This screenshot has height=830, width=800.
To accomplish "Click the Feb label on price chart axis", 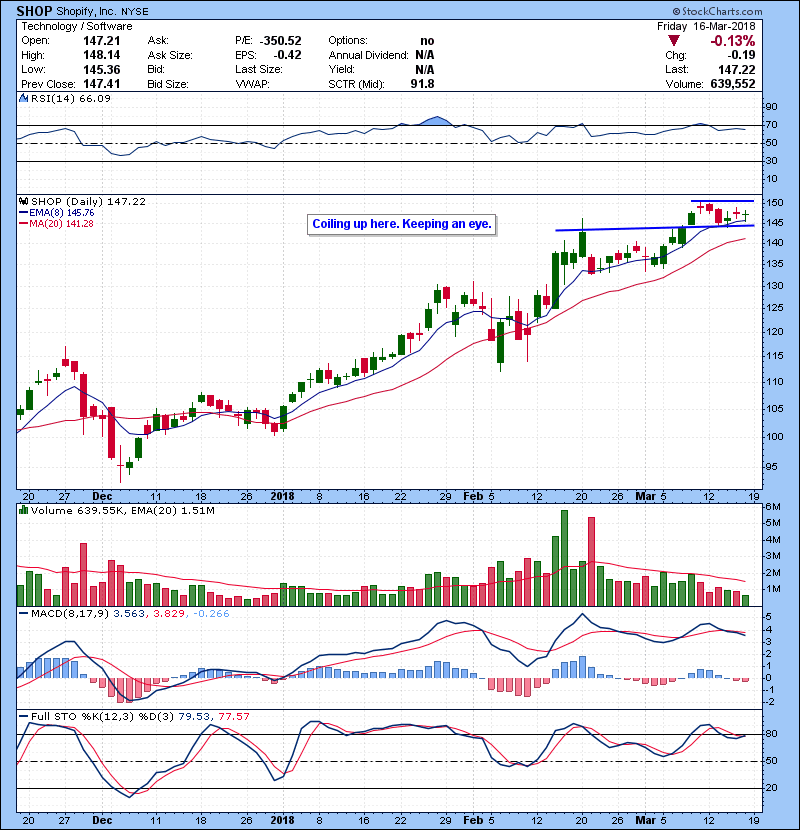I will [x=473, y=496].
